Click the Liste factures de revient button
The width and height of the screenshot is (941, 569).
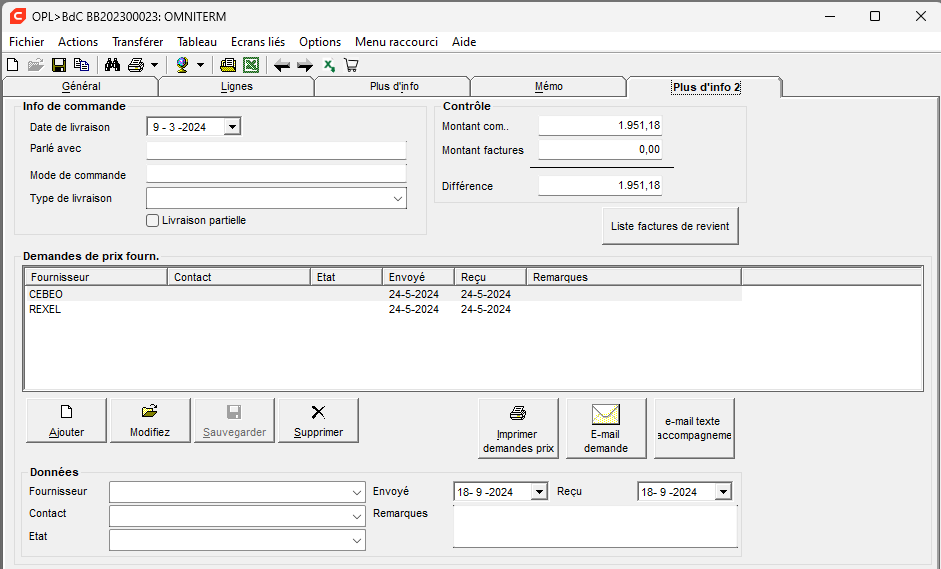tap(670, 226)
